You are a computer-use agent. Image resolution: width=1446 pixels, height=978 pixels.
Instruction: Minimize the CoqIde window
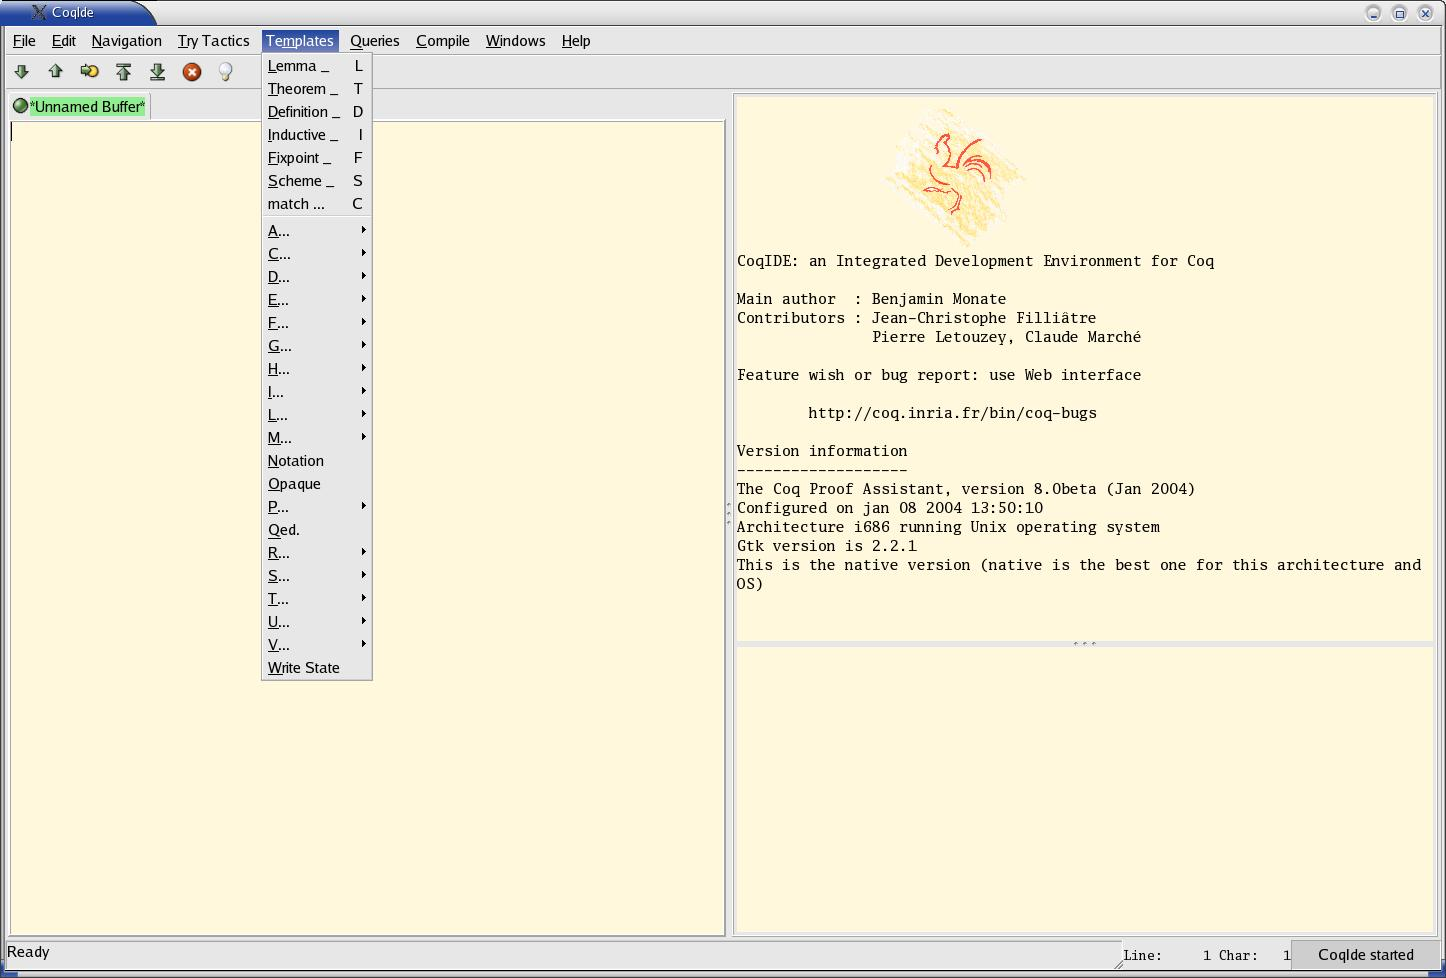point(1373,13)
